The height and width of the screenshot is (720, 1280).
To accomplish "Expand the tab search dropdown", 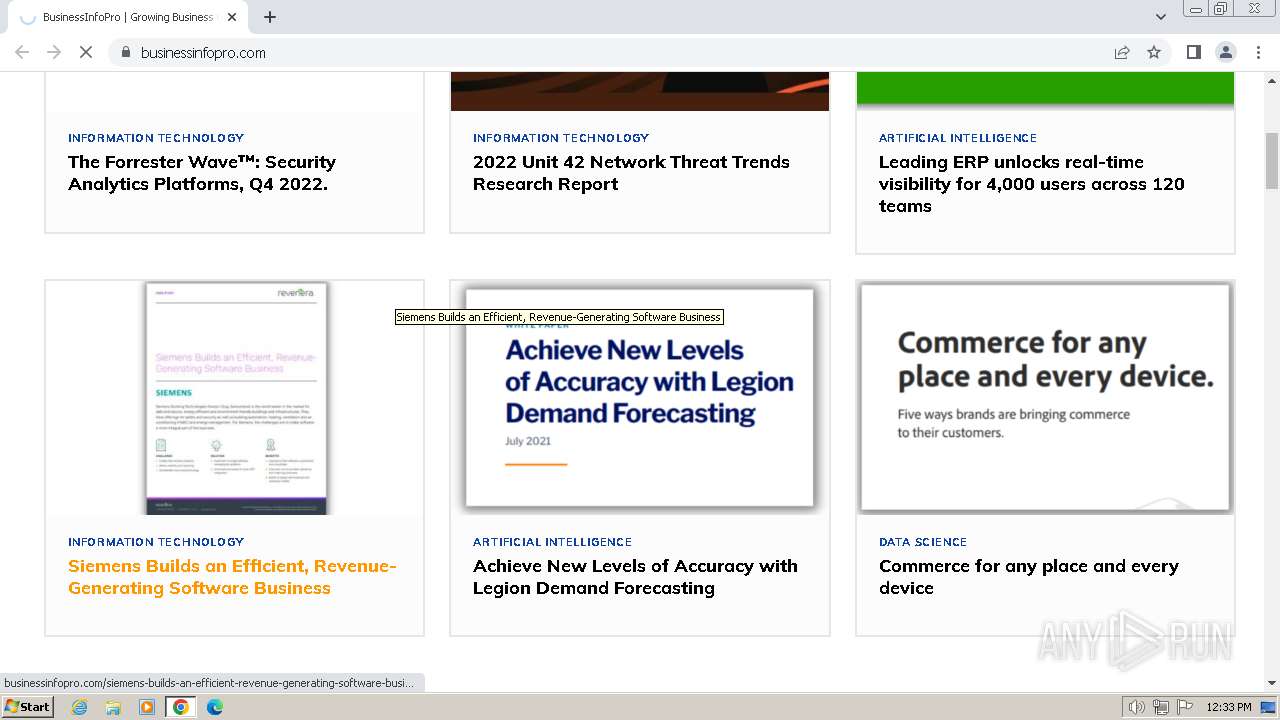I will click(1160, 17).
